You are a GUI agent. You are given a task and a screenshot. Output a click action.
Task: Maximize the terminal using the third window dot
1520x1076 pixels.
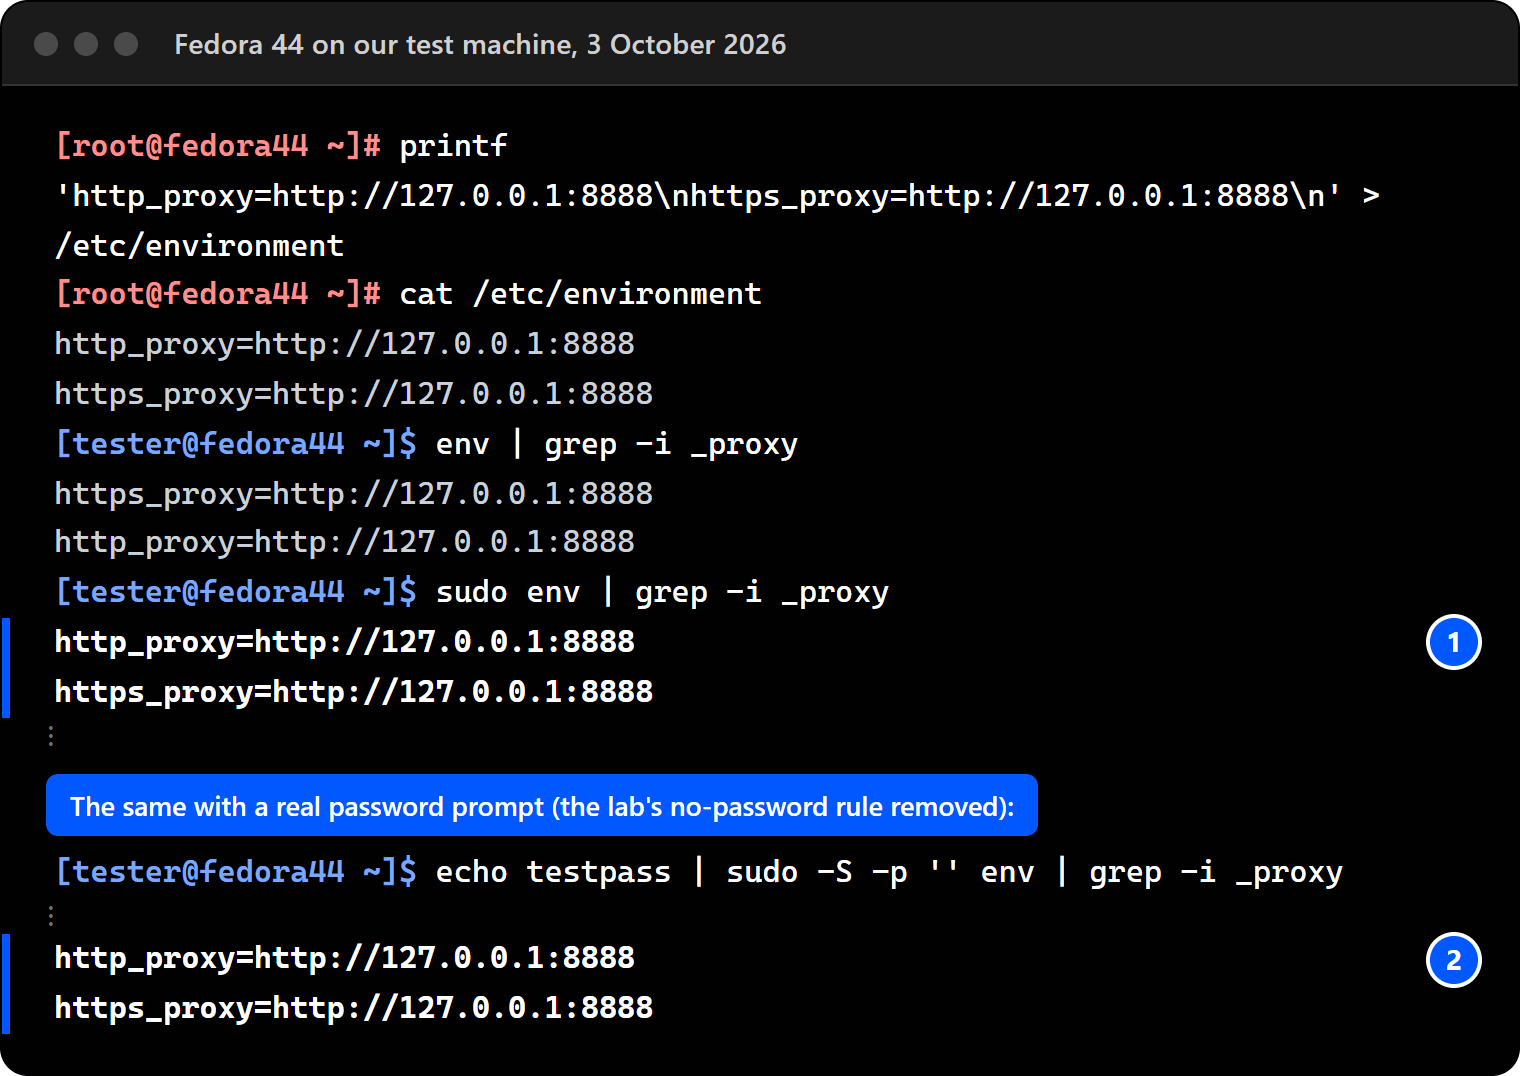126,44
